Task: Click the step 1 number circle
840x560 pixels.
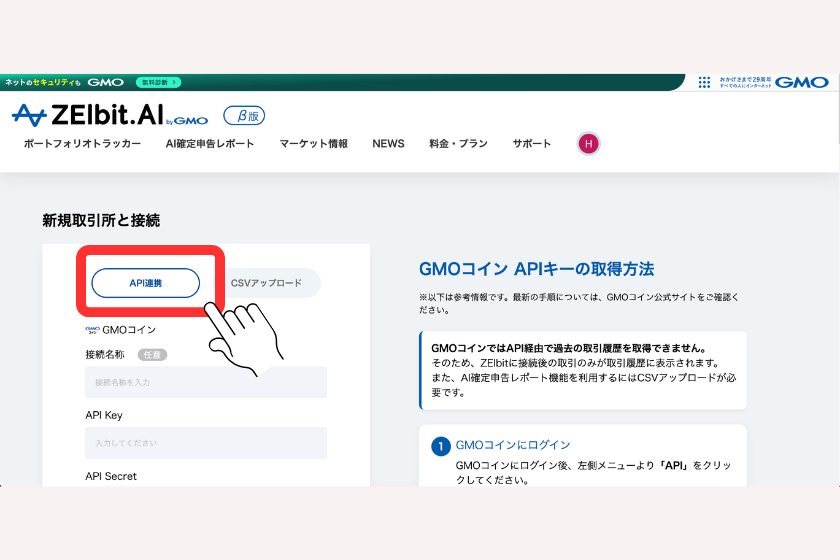Action: [441, 446]
